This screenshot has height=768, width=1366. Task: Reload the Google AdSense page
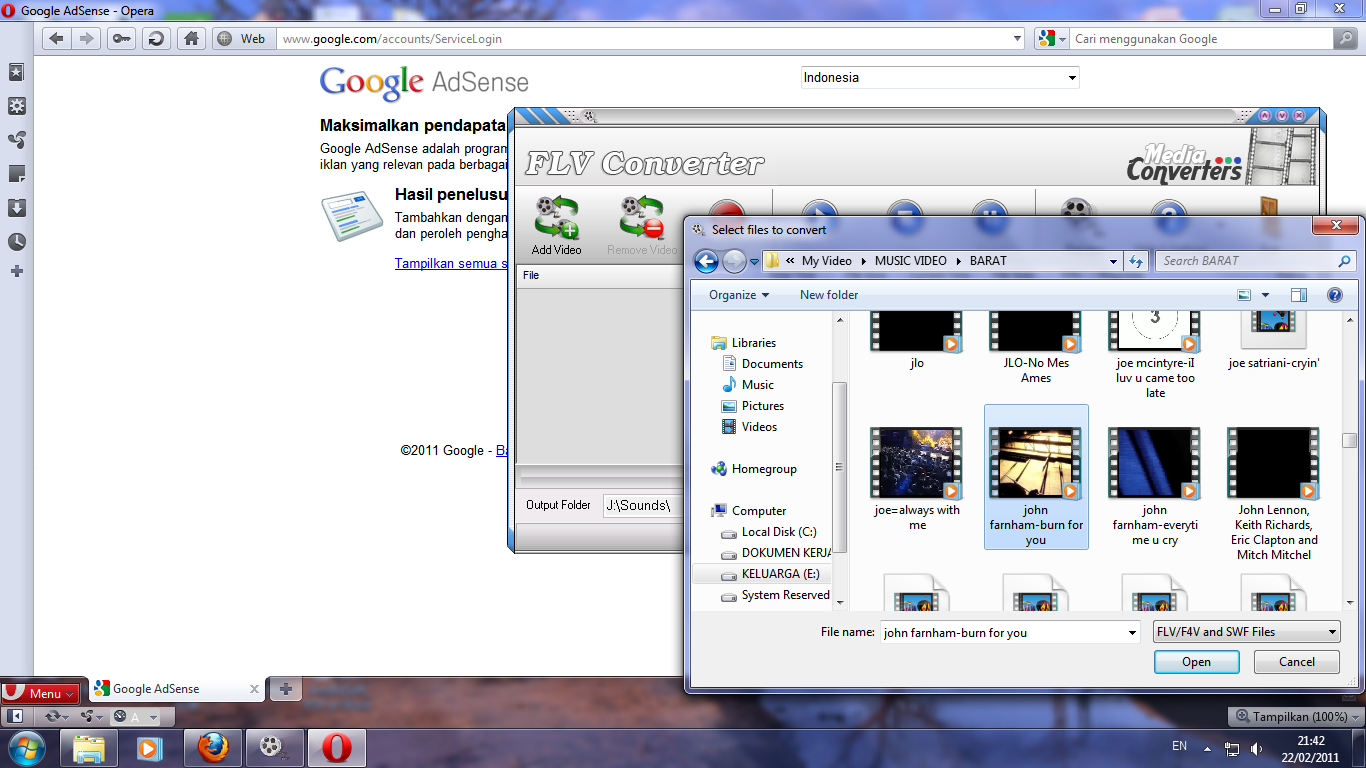pos(156,39)
